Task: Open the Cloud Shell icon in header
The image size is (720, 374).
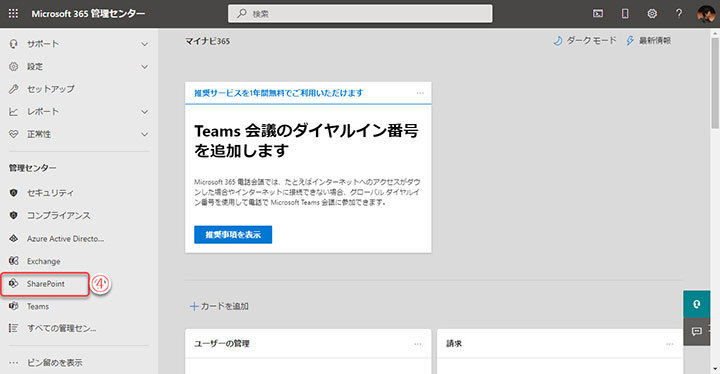Action: (598, 14)
